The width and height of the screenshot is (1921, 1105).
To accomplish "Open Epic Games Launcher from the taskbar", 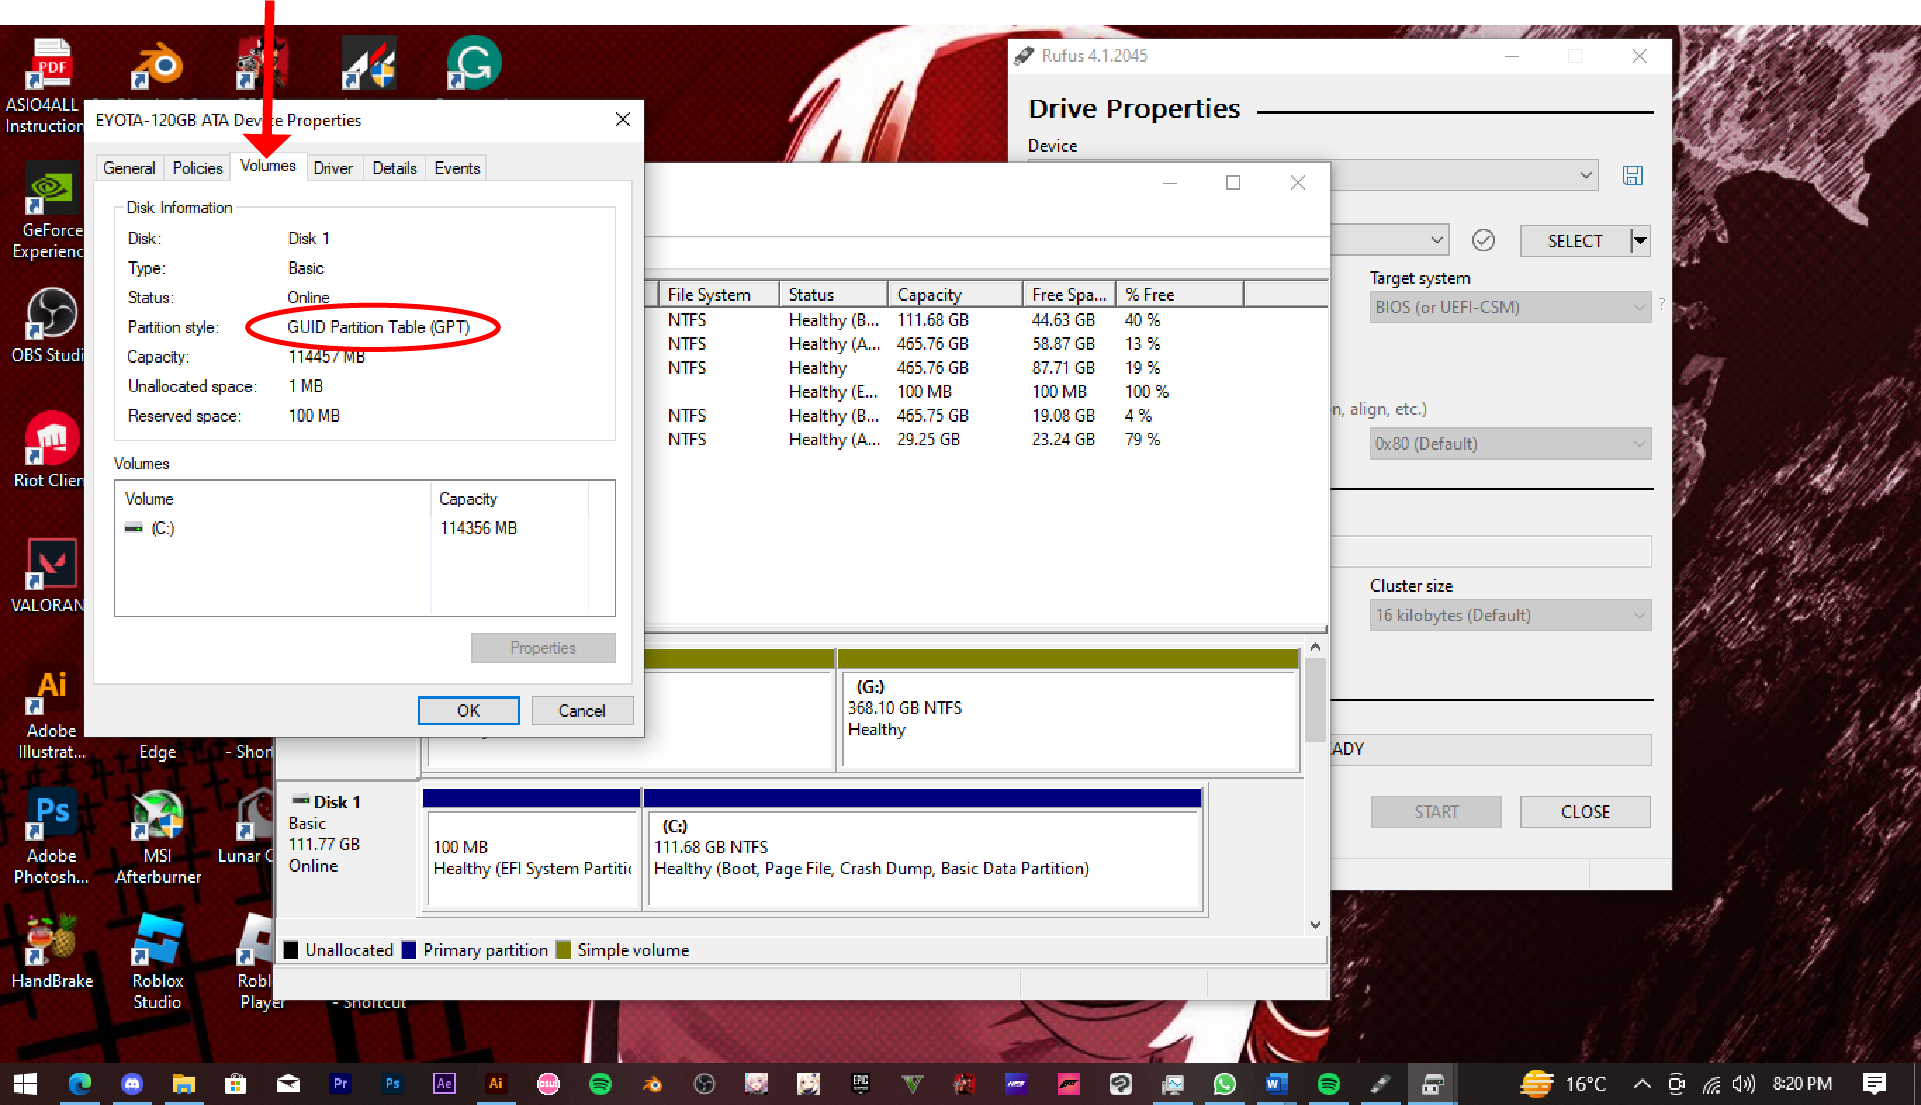I will click(x=860, y=1084).
